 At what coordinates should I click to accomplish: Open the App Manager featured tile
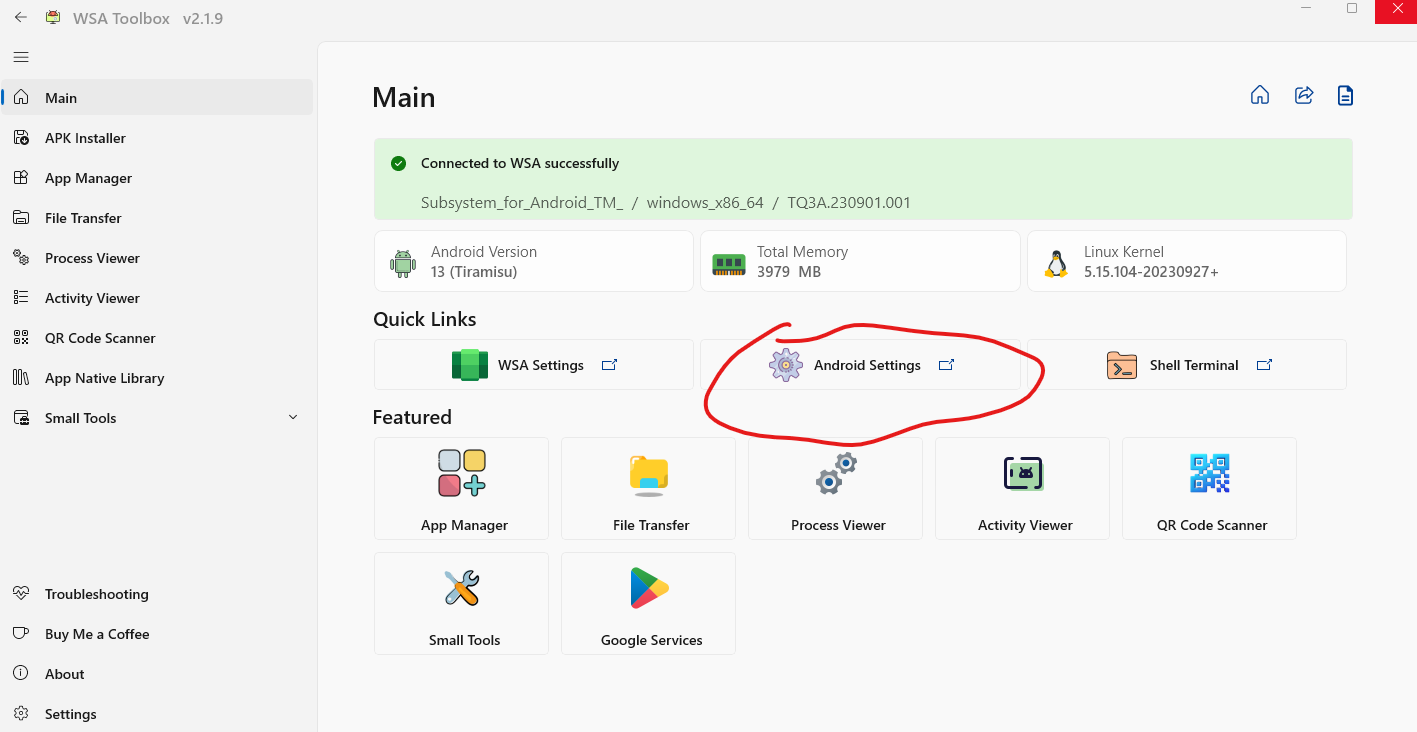[462, 489]
